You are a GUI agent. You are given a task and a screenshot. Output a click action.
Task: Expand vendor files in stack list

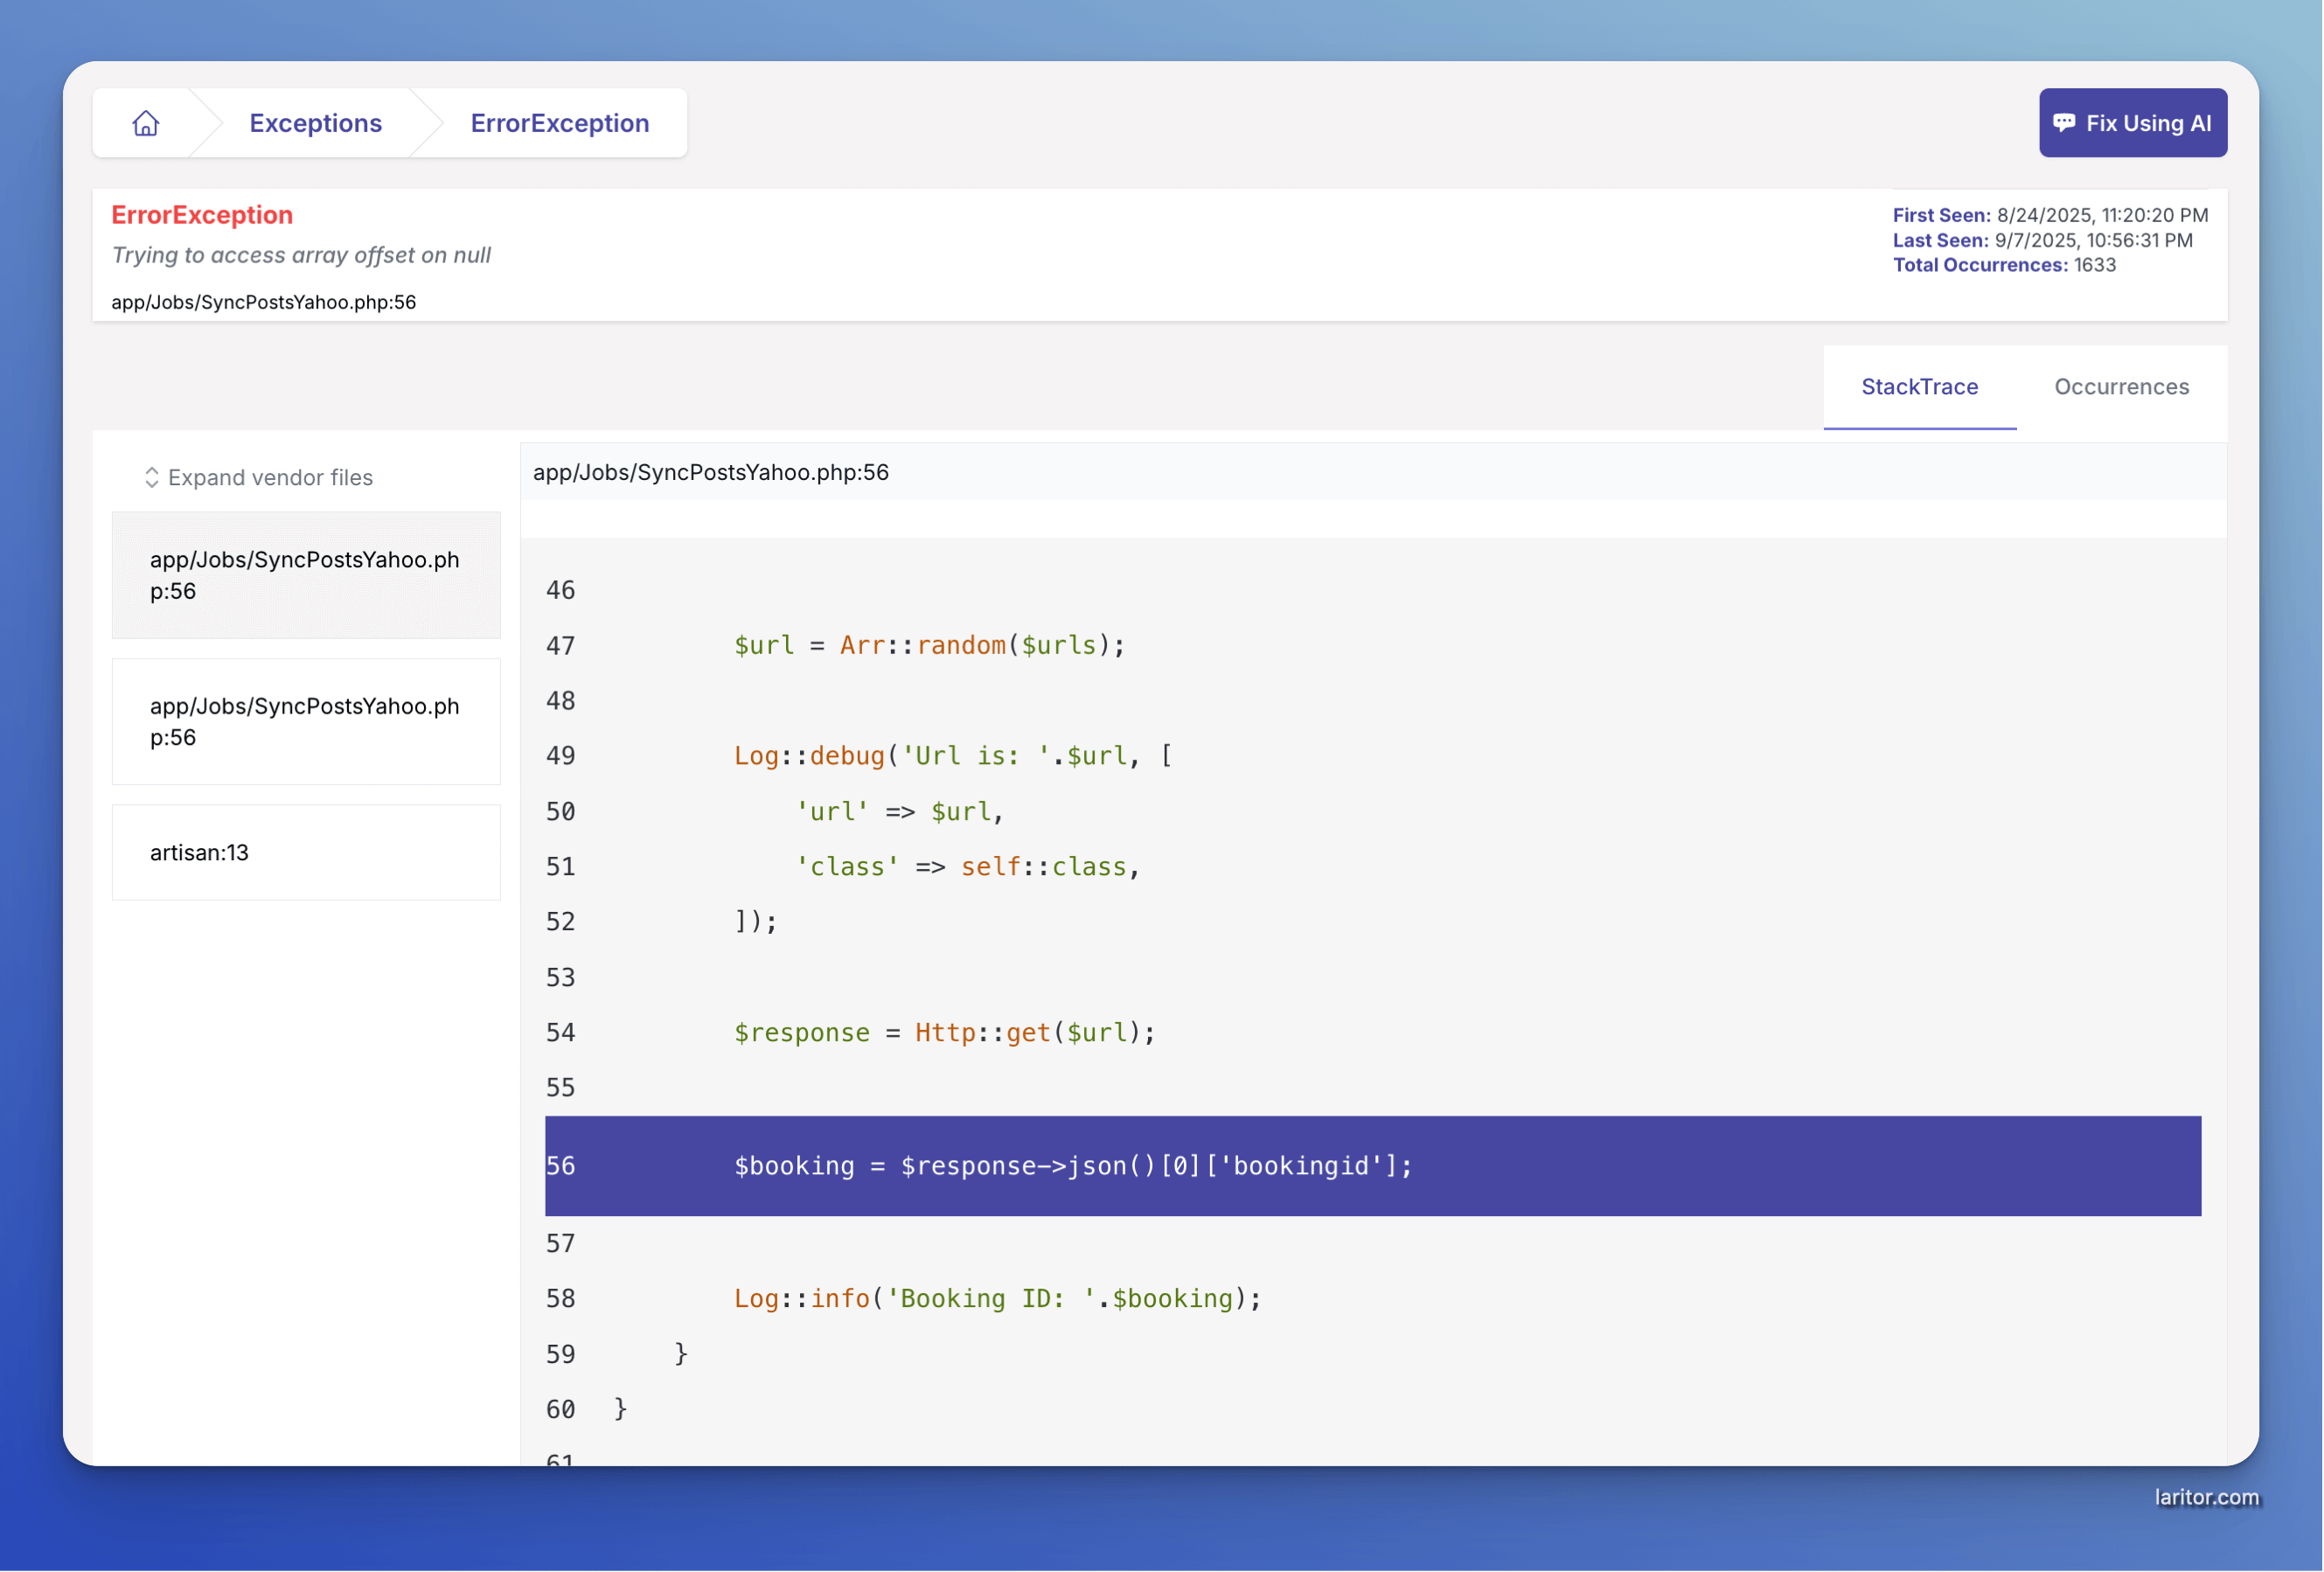click(x=270, y=477)
